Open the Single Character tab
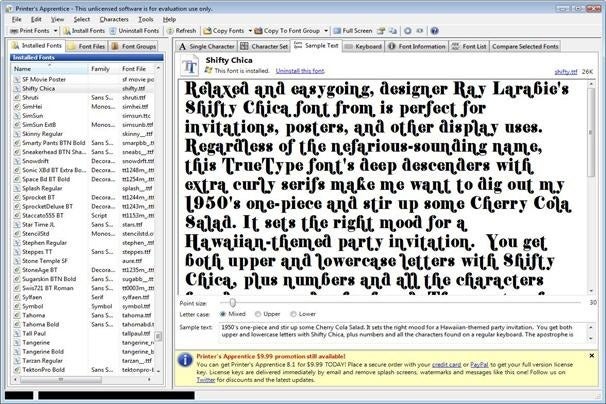The width and height of the screenshot is (606, 404). pyautogui.click(x=207, y=46)
